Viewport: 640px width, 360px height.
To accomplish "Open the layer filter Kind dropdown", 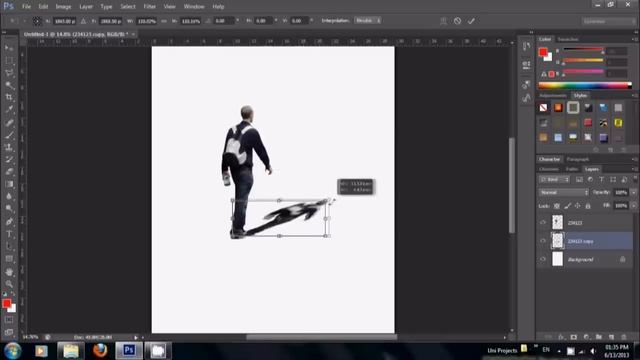I will [x=554, y=179].
